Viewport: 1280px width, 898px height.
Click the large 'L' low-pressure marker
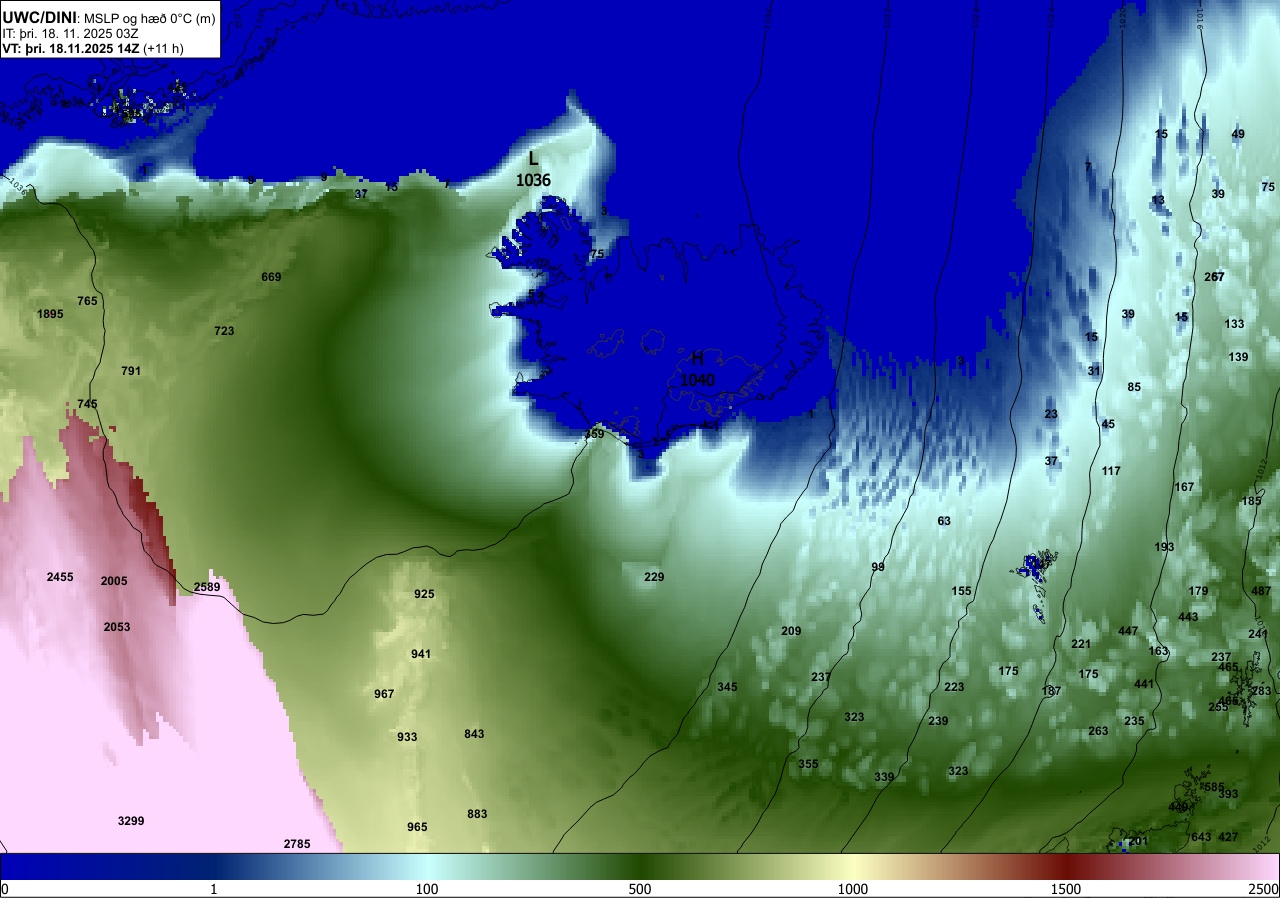[x=533, y=158]
